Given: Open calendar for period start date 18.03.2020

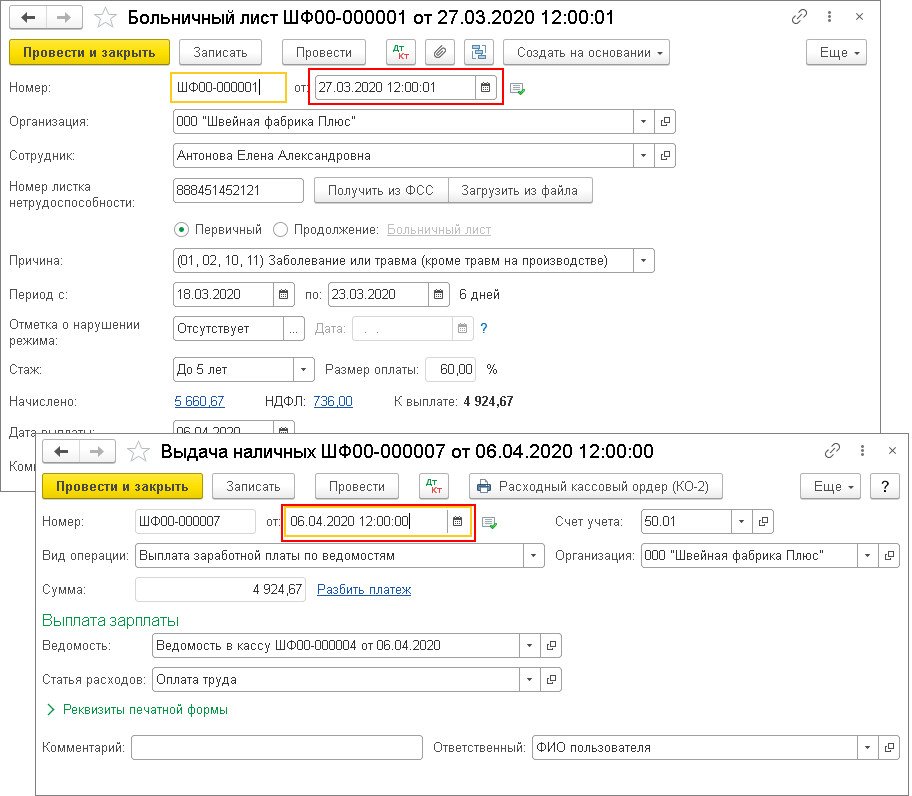Looking at the screenshot, I should coord(285,295).
